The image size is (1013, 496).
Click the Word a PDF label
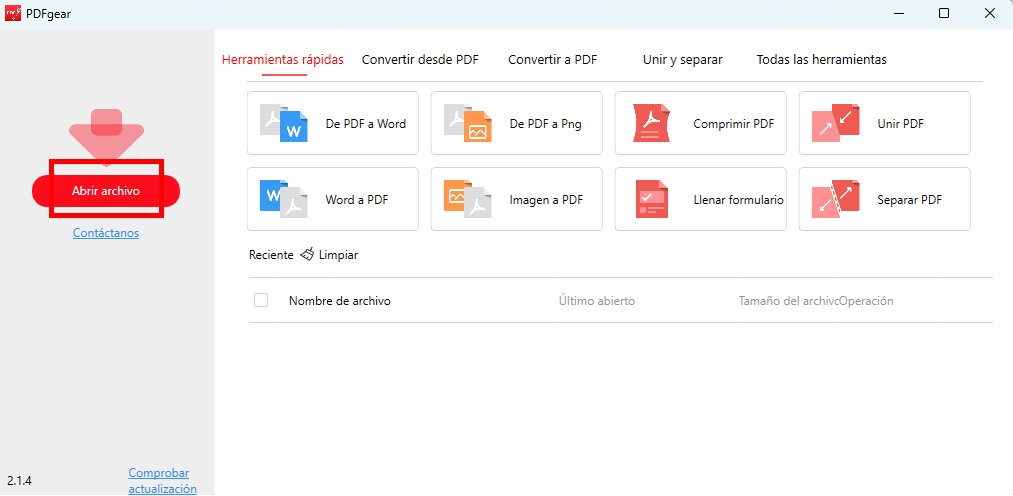click(x=357, y=200)
